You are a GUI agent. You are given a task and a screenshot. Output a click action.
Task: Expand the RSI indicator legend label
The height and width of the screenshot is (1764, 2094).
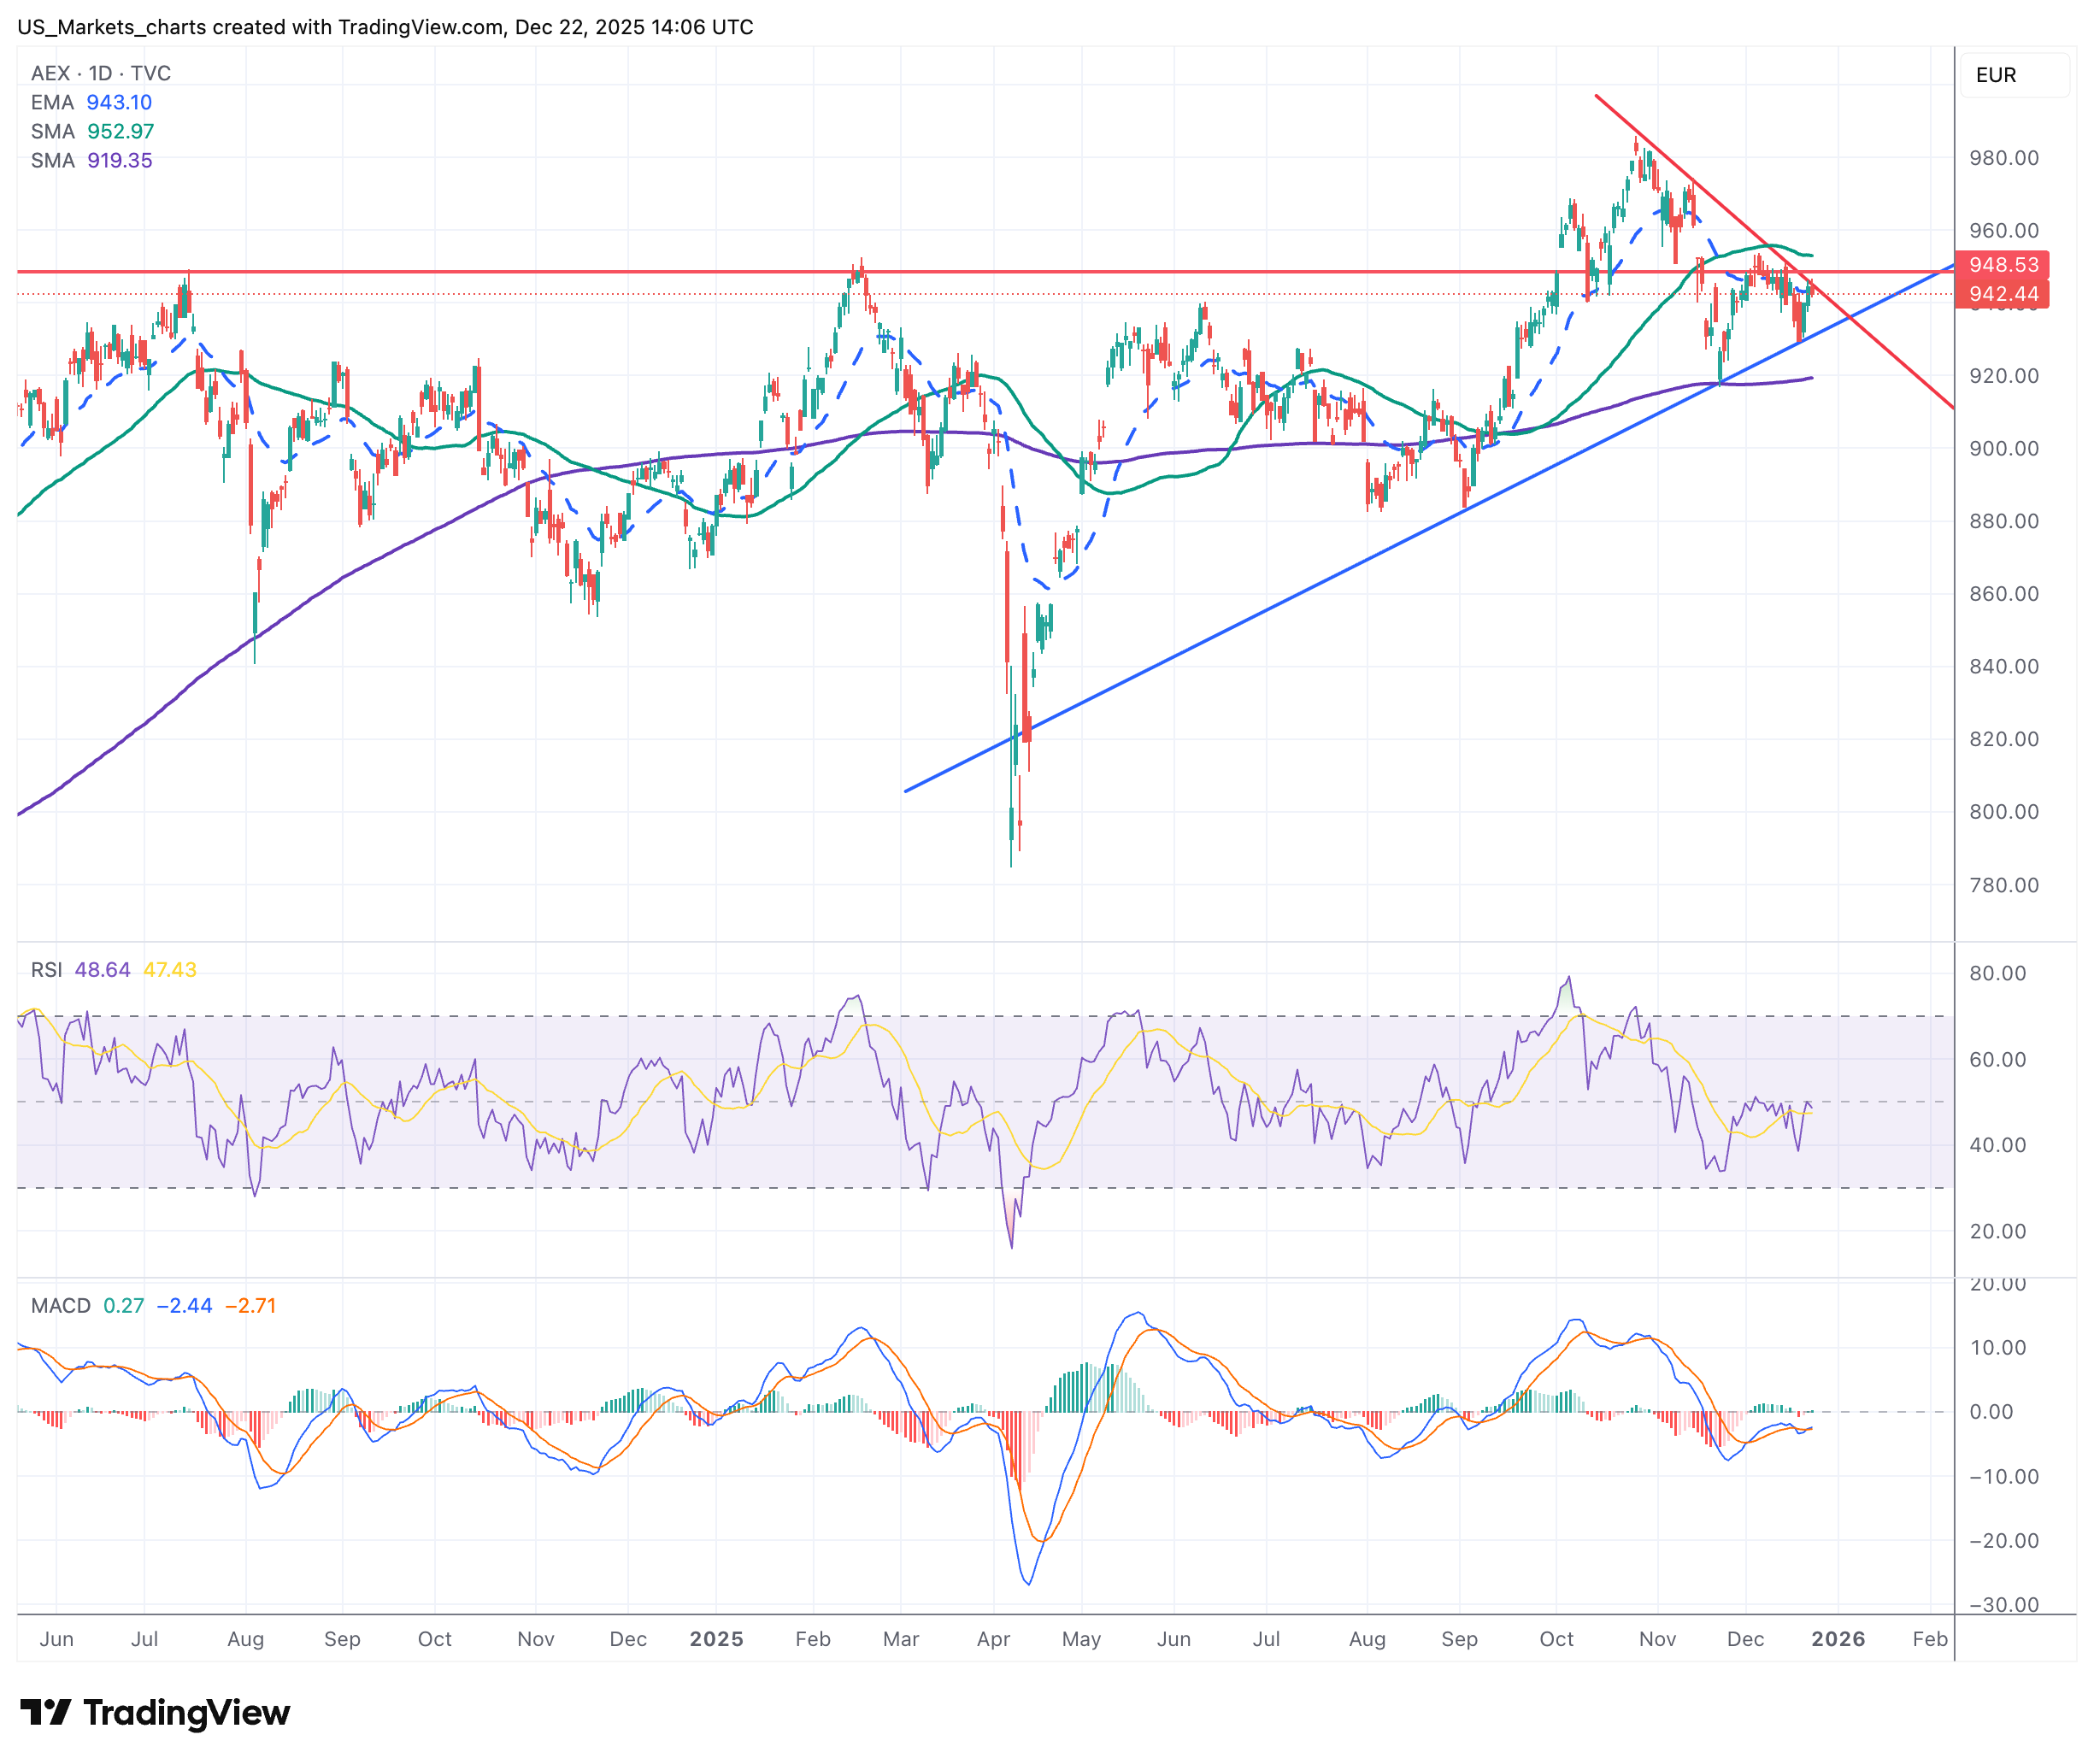point(46,970)
